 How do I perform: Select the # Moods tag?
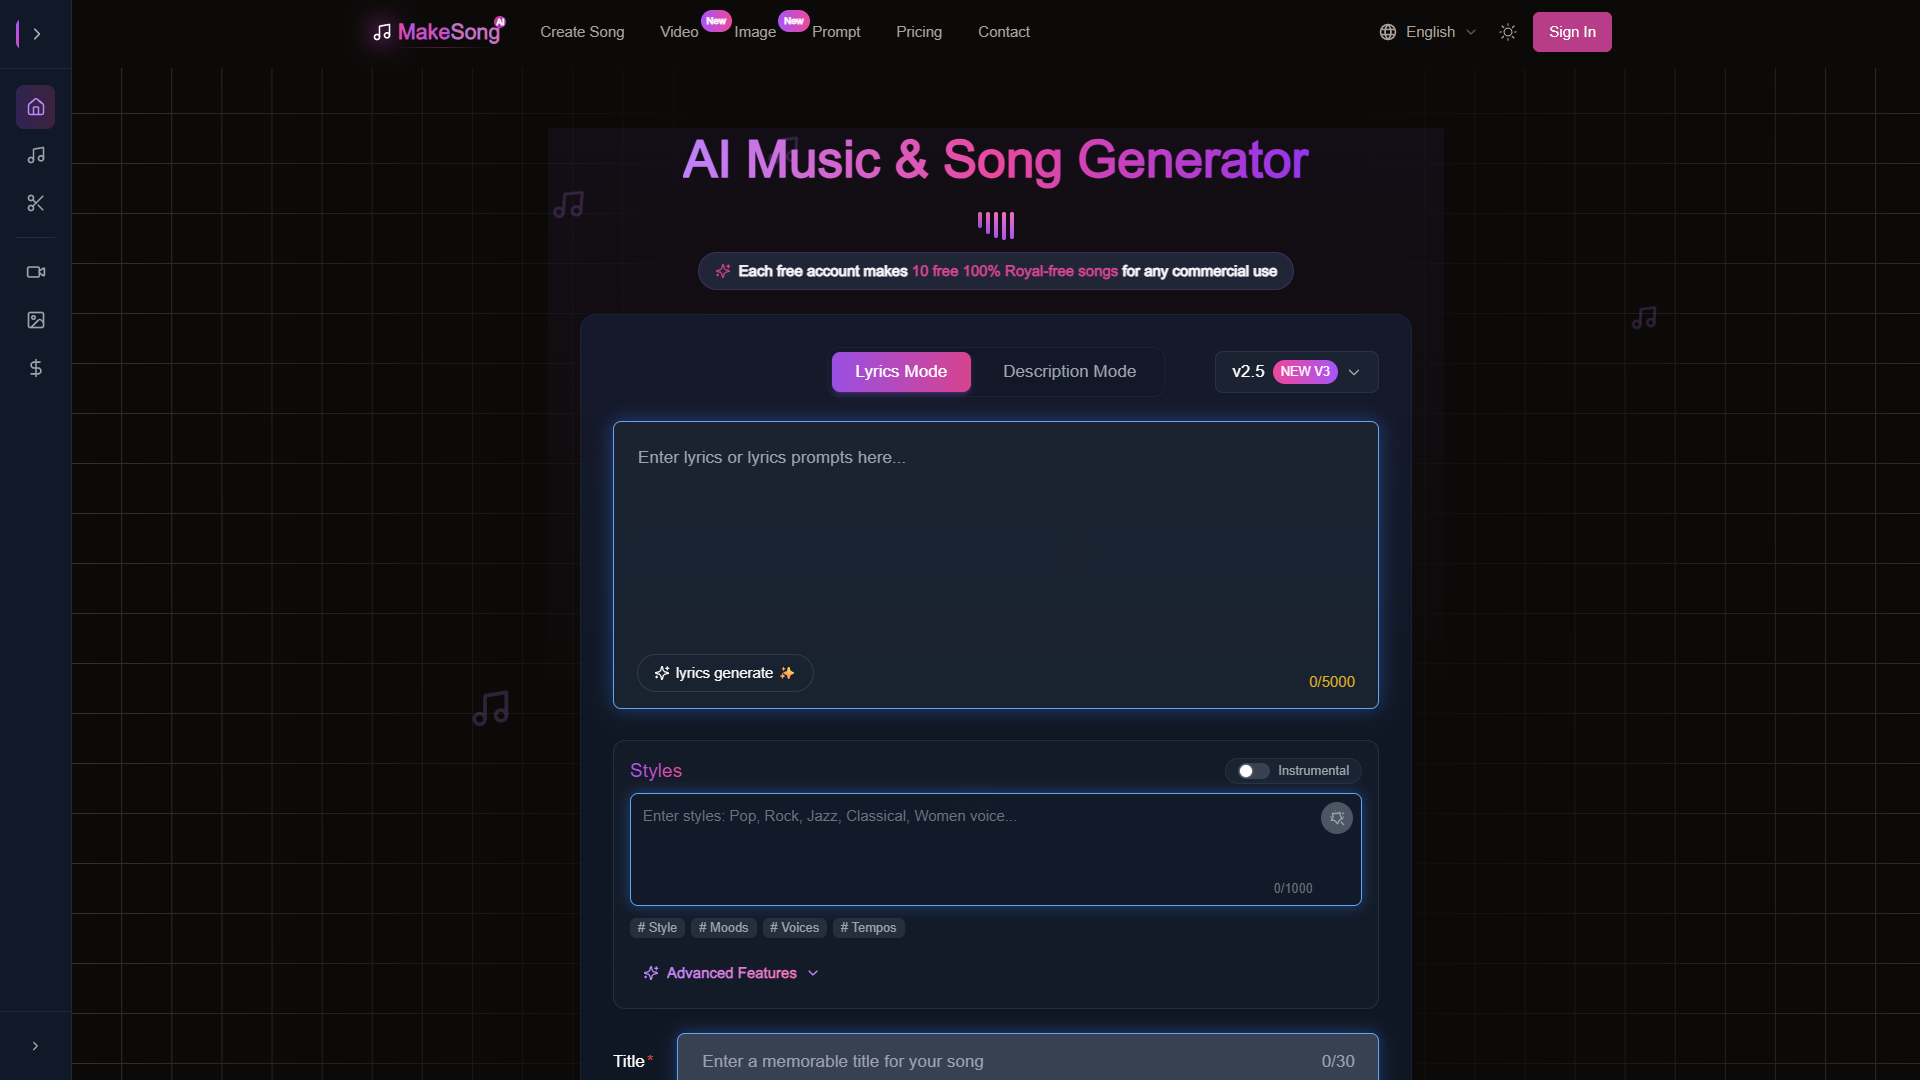tap(723, 928)
